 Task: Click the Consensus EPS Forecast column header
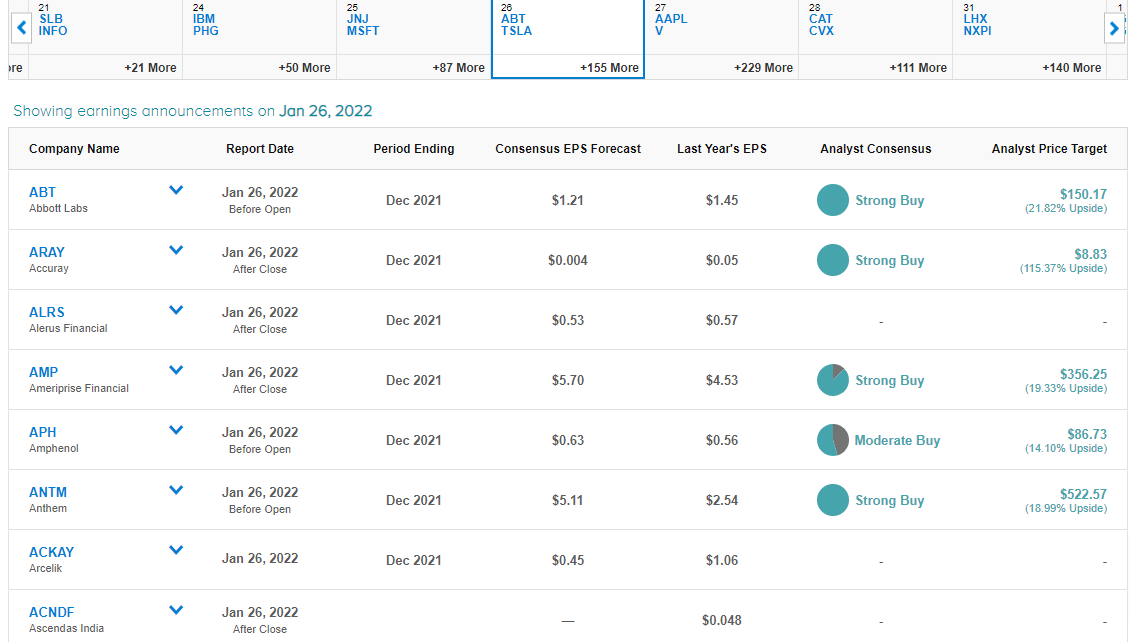568,148
